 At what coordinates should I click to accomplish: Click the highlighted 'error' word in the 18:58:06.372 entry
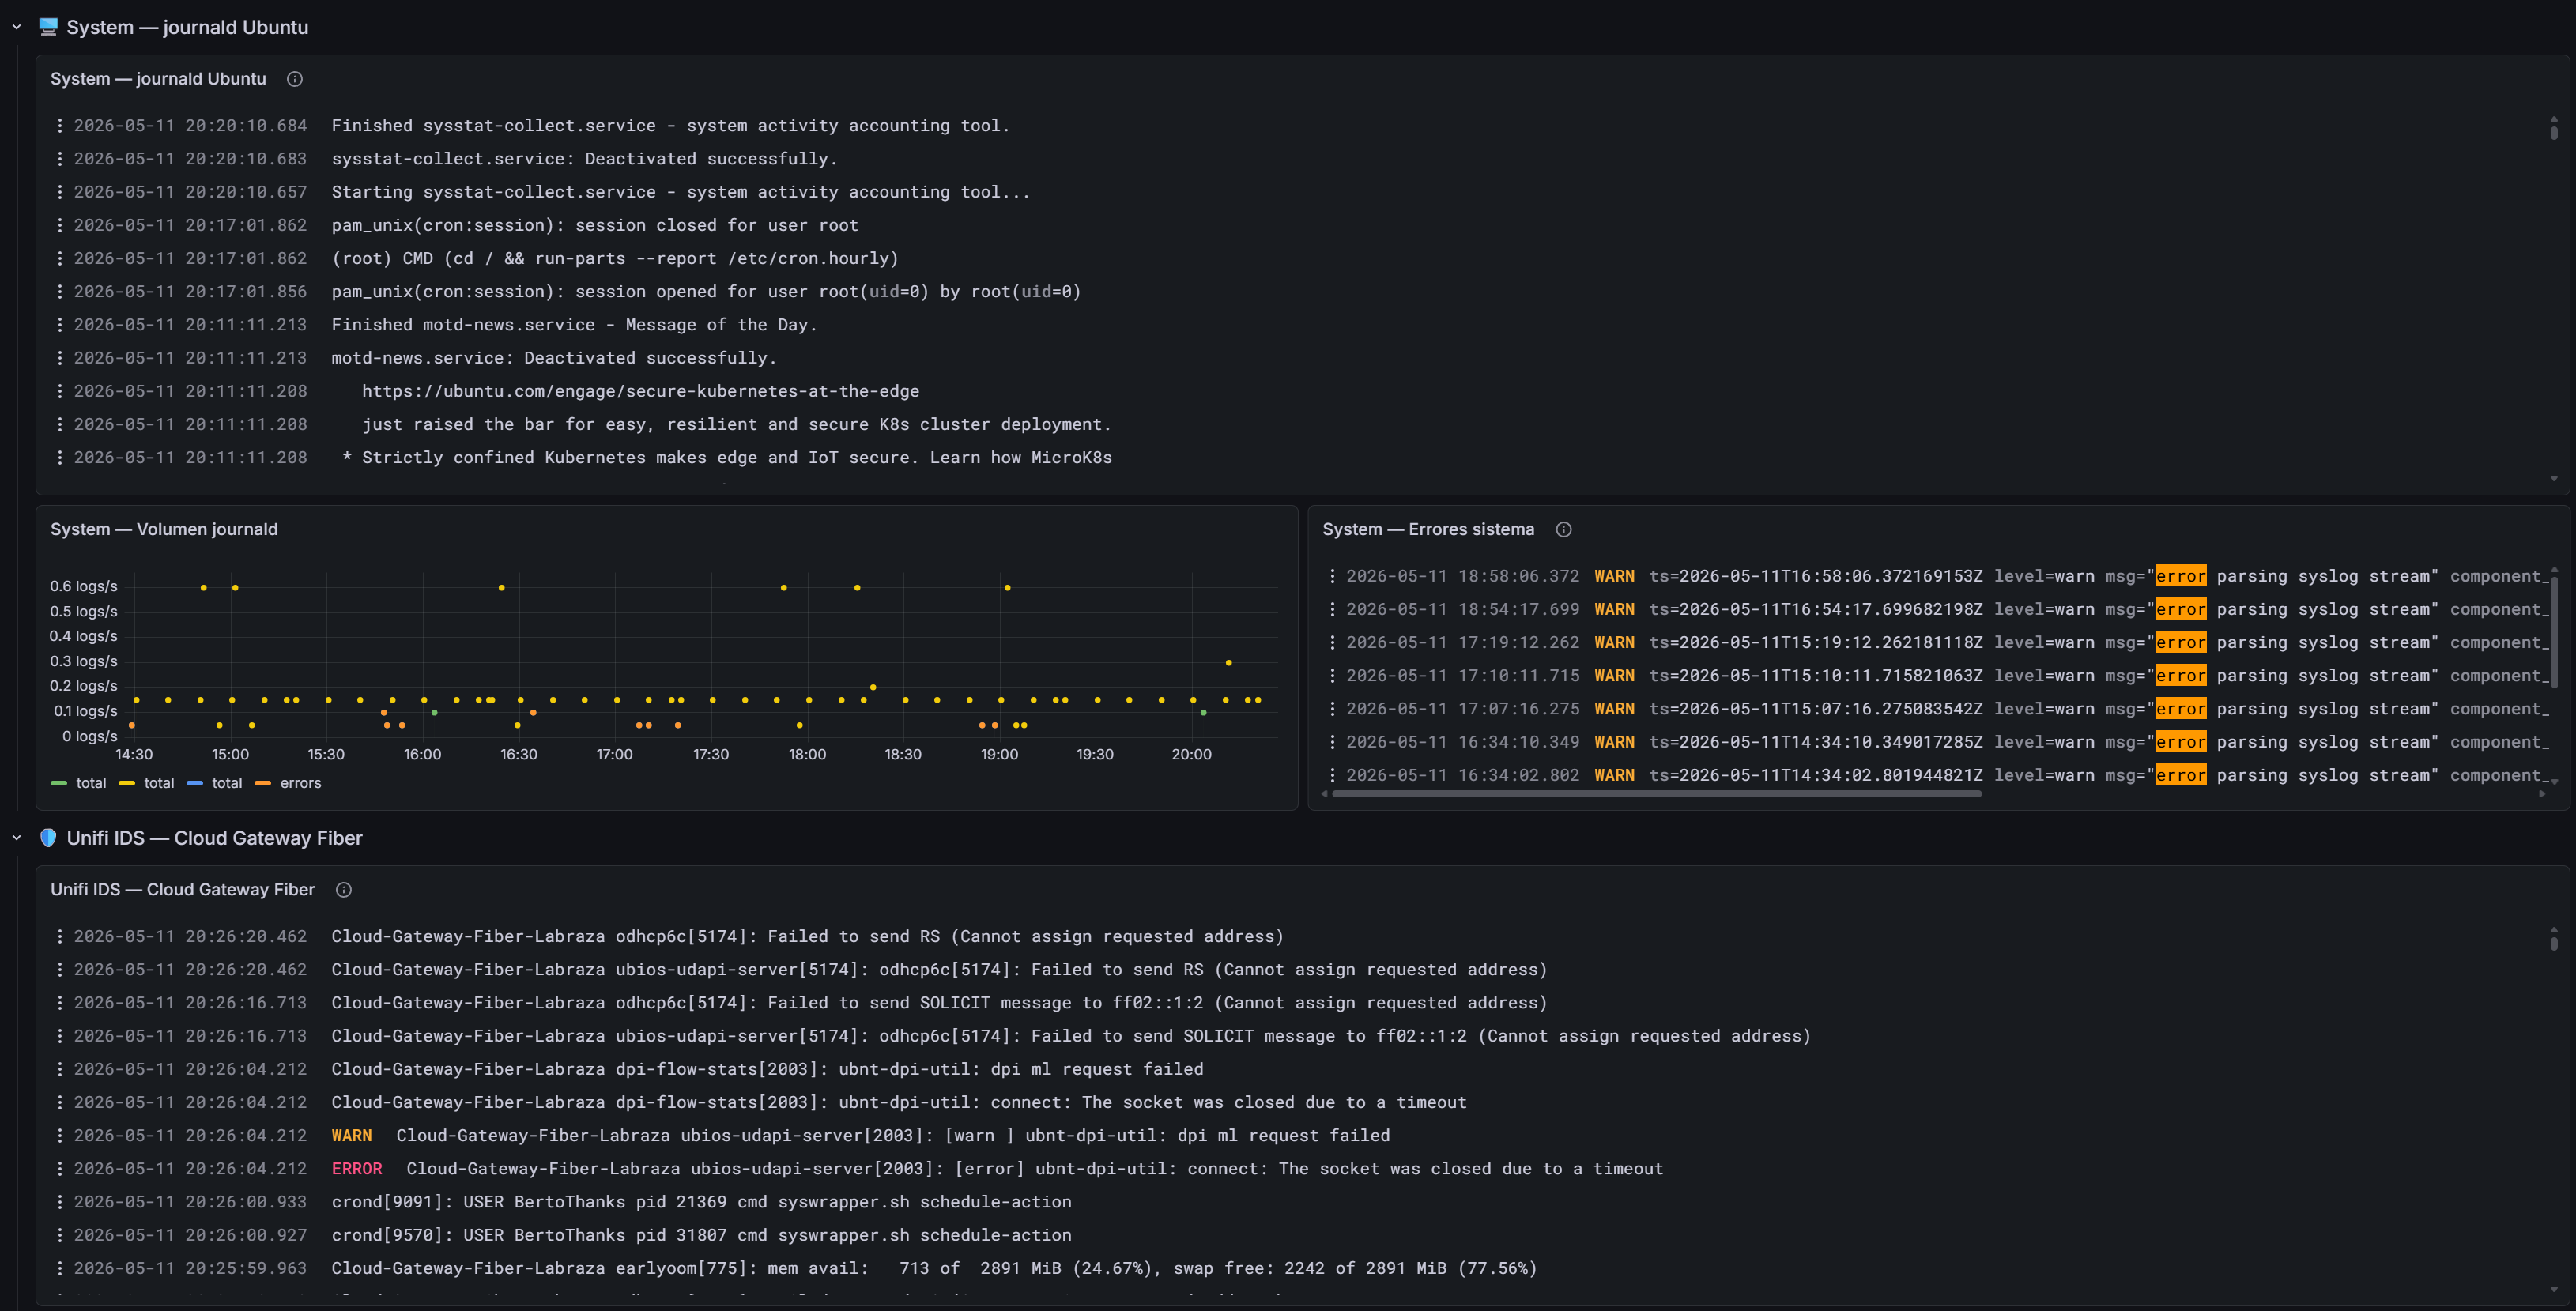click(2181, 576)
